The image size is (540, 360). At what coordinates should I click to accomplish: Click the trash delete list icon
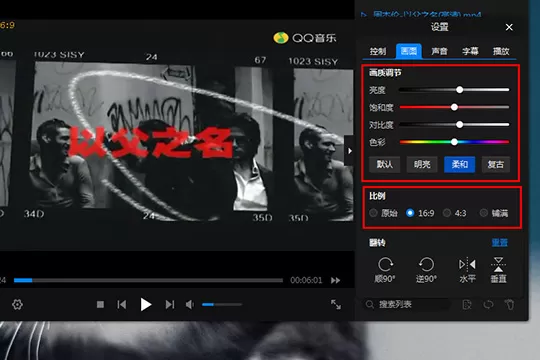[509, 305]
